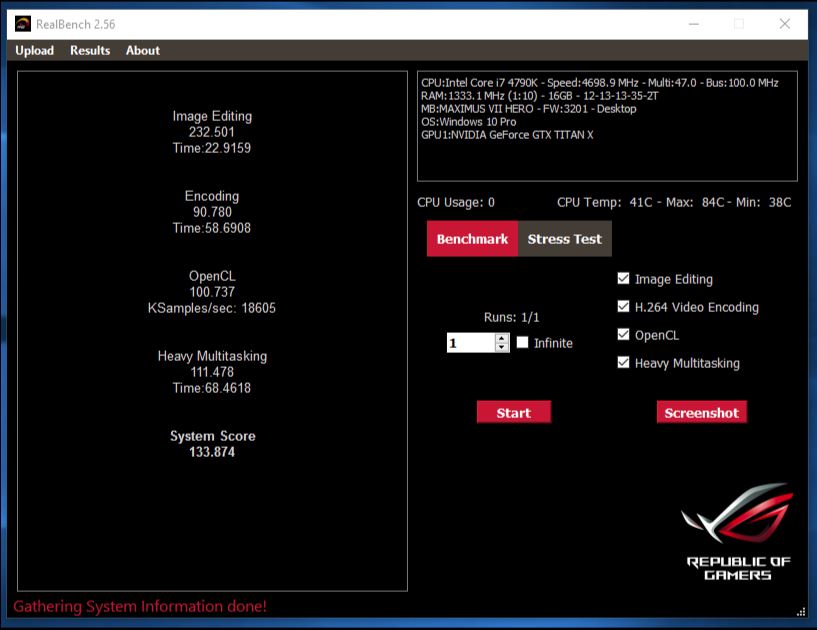Click the CPU Intel Core i7 4790K info line
The height and width of the screenshot is (630, 817).
600,83
